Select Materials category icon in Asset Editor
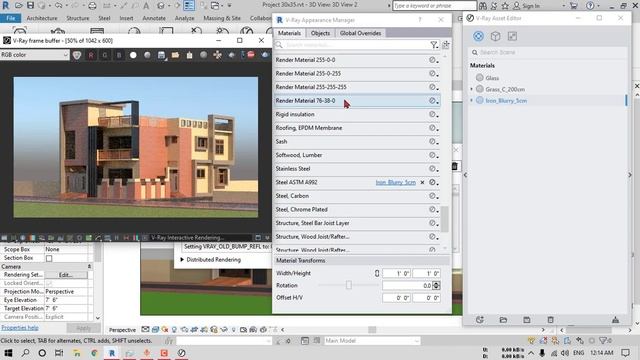Image resolution: width=640 pixels, height=360 pixels. (x=478, y=36)
